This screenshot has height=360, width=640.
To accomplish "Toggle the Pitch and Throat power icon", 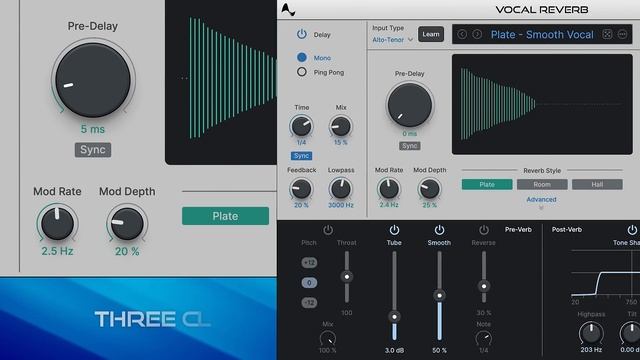I will click(328, 230).
